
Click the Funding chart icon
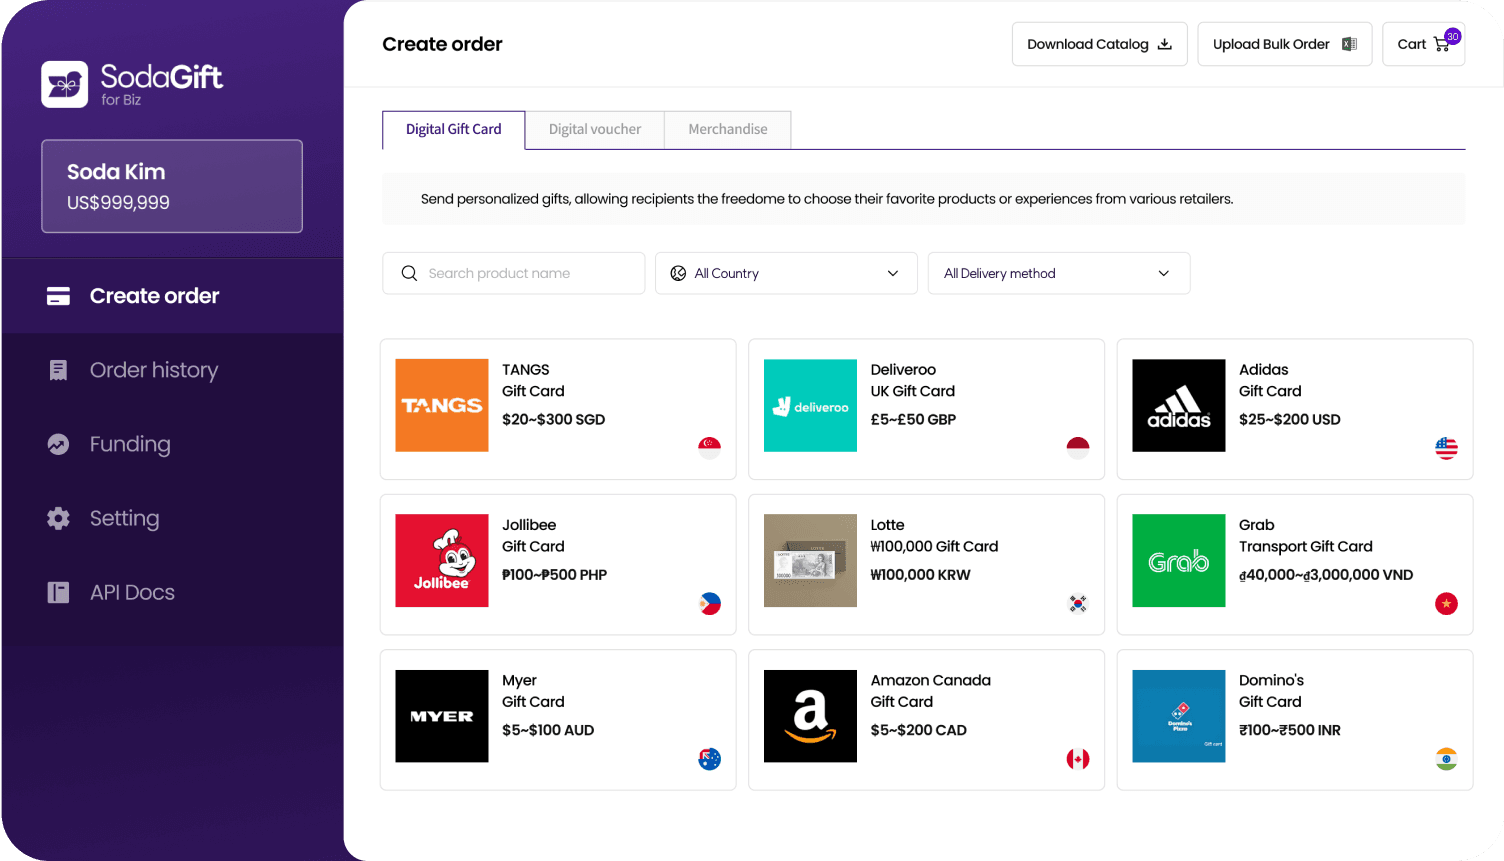(58, 444)
